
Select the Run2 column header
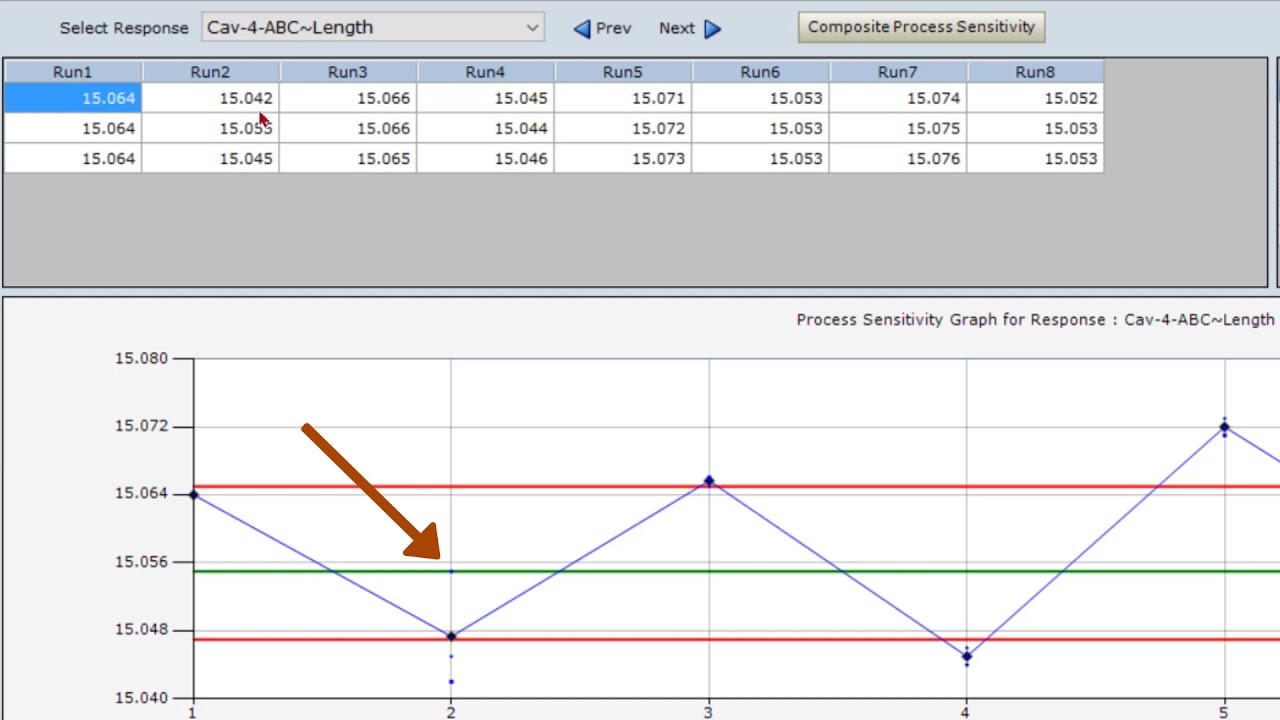tap(210, 72)
